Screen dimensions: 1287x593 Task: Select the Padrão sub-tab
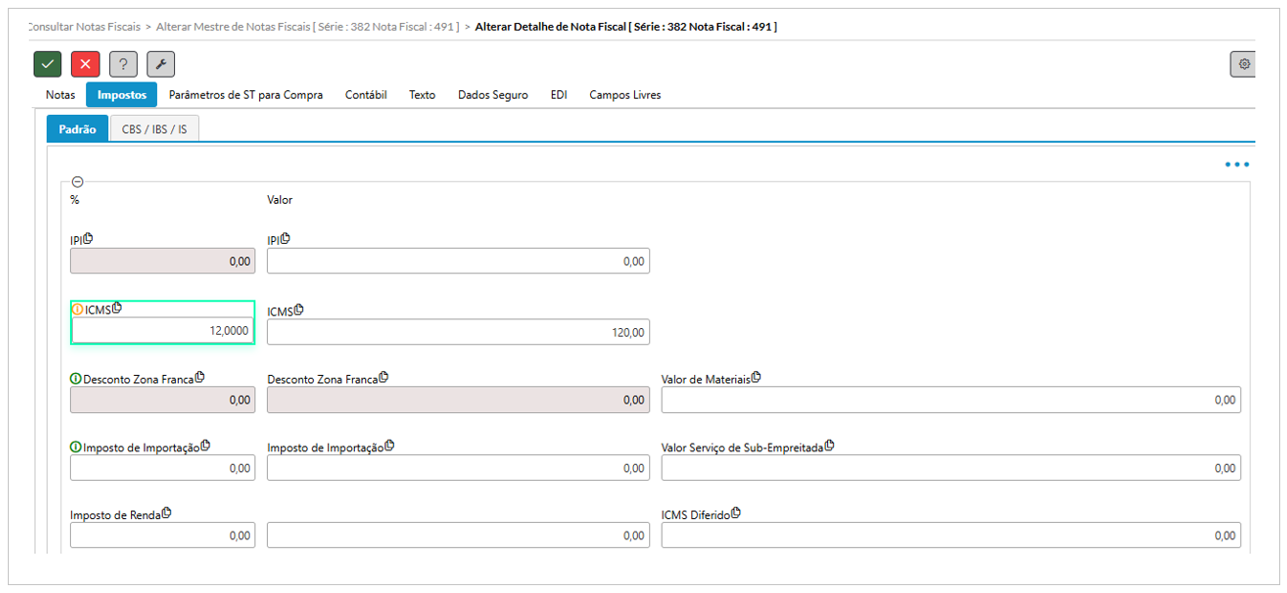click(x=78, y=129)
